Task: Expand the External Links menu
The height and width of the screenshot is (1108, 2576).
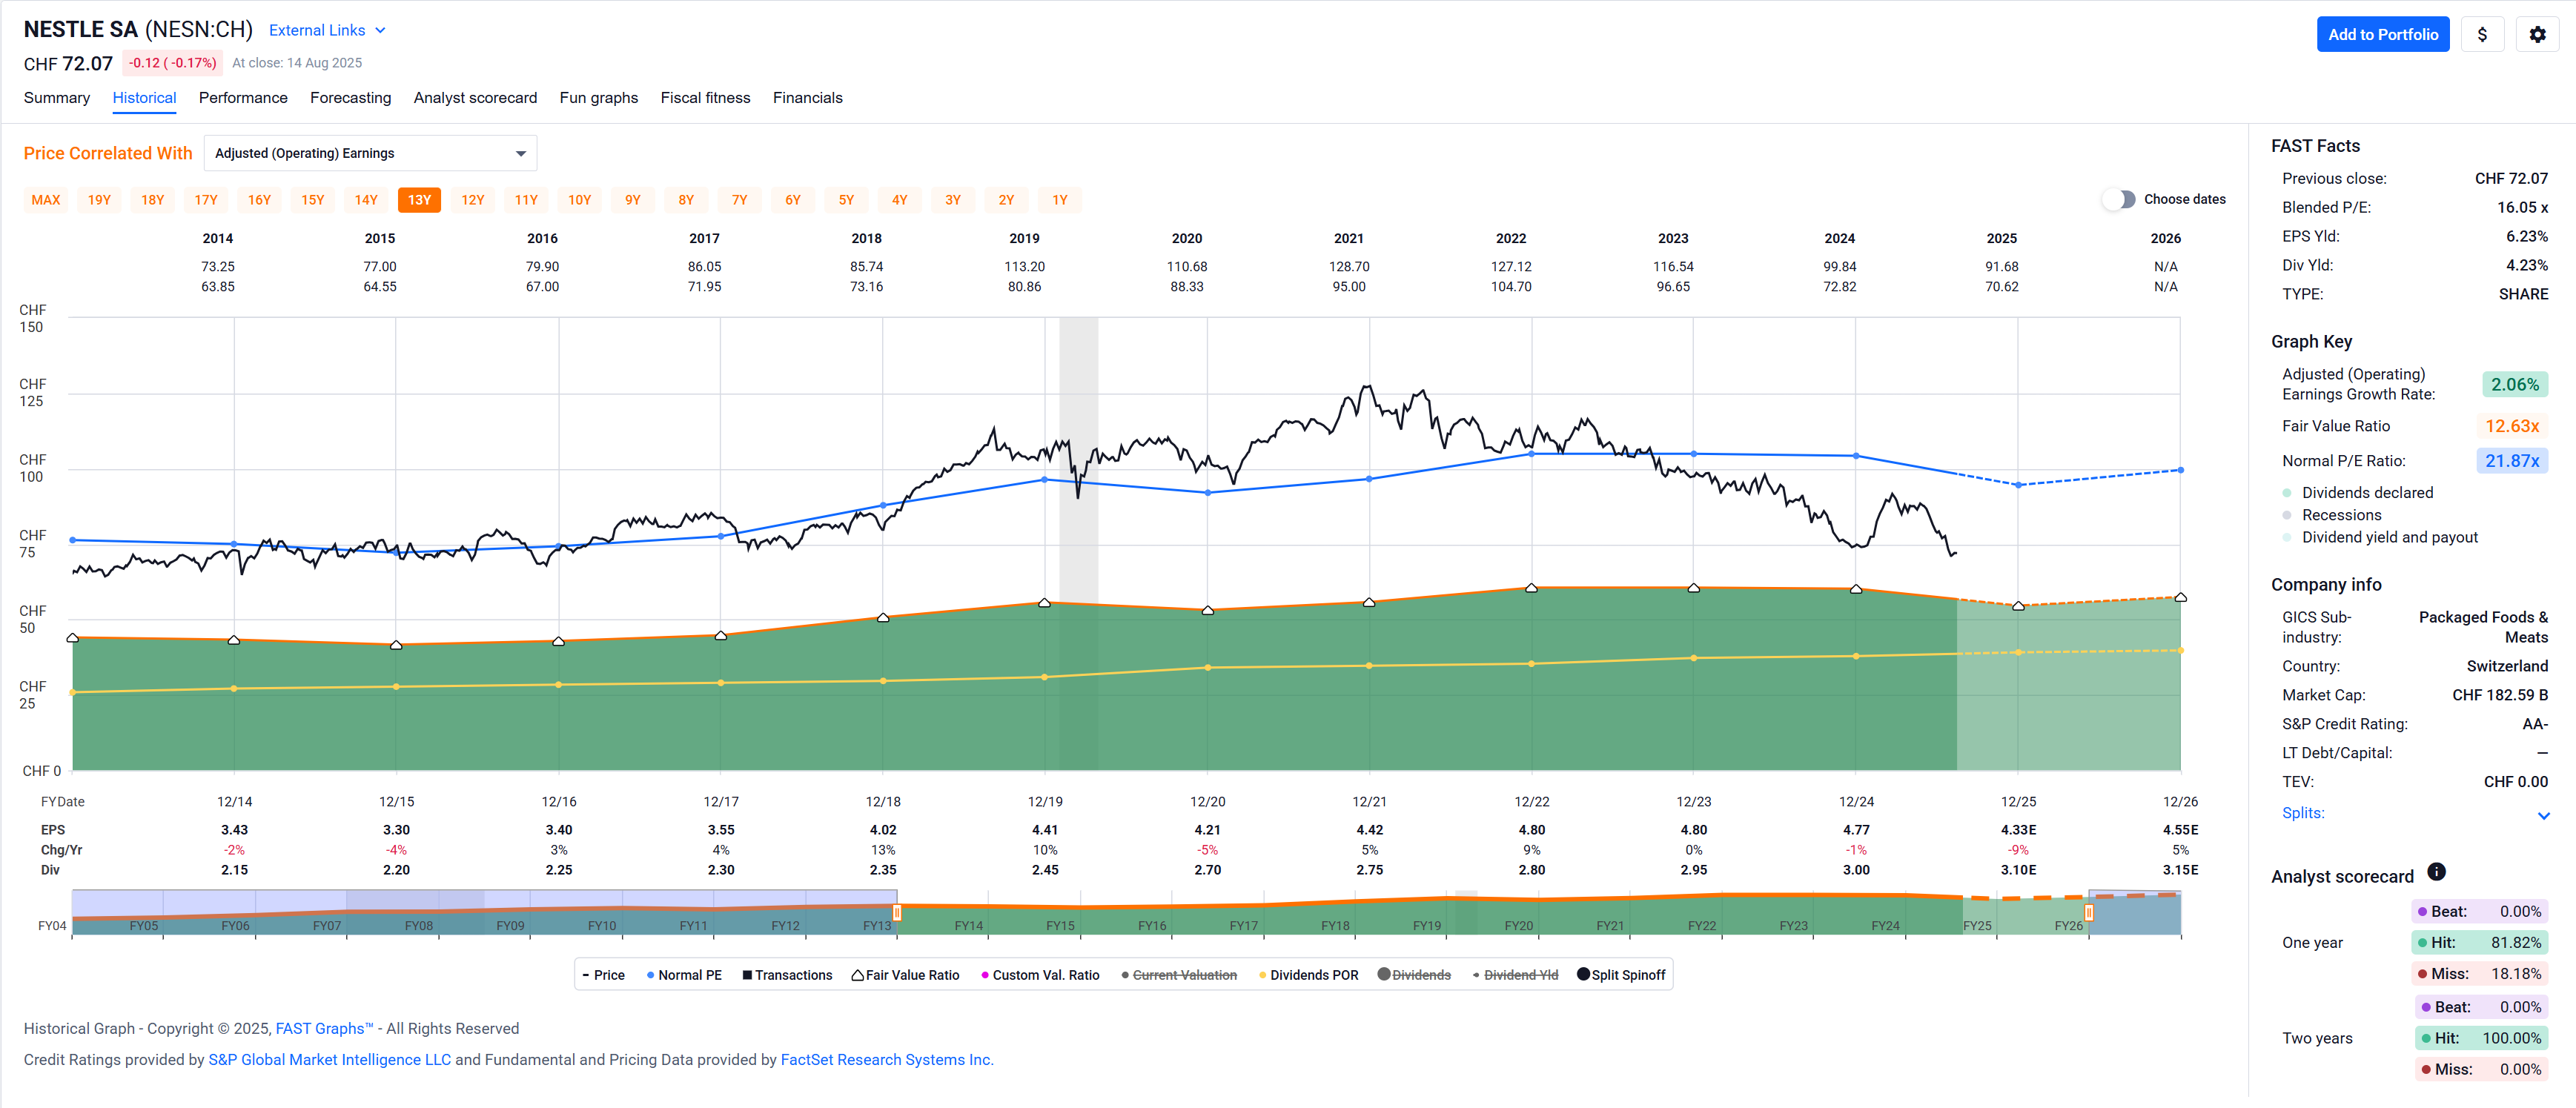Action: 327,30
